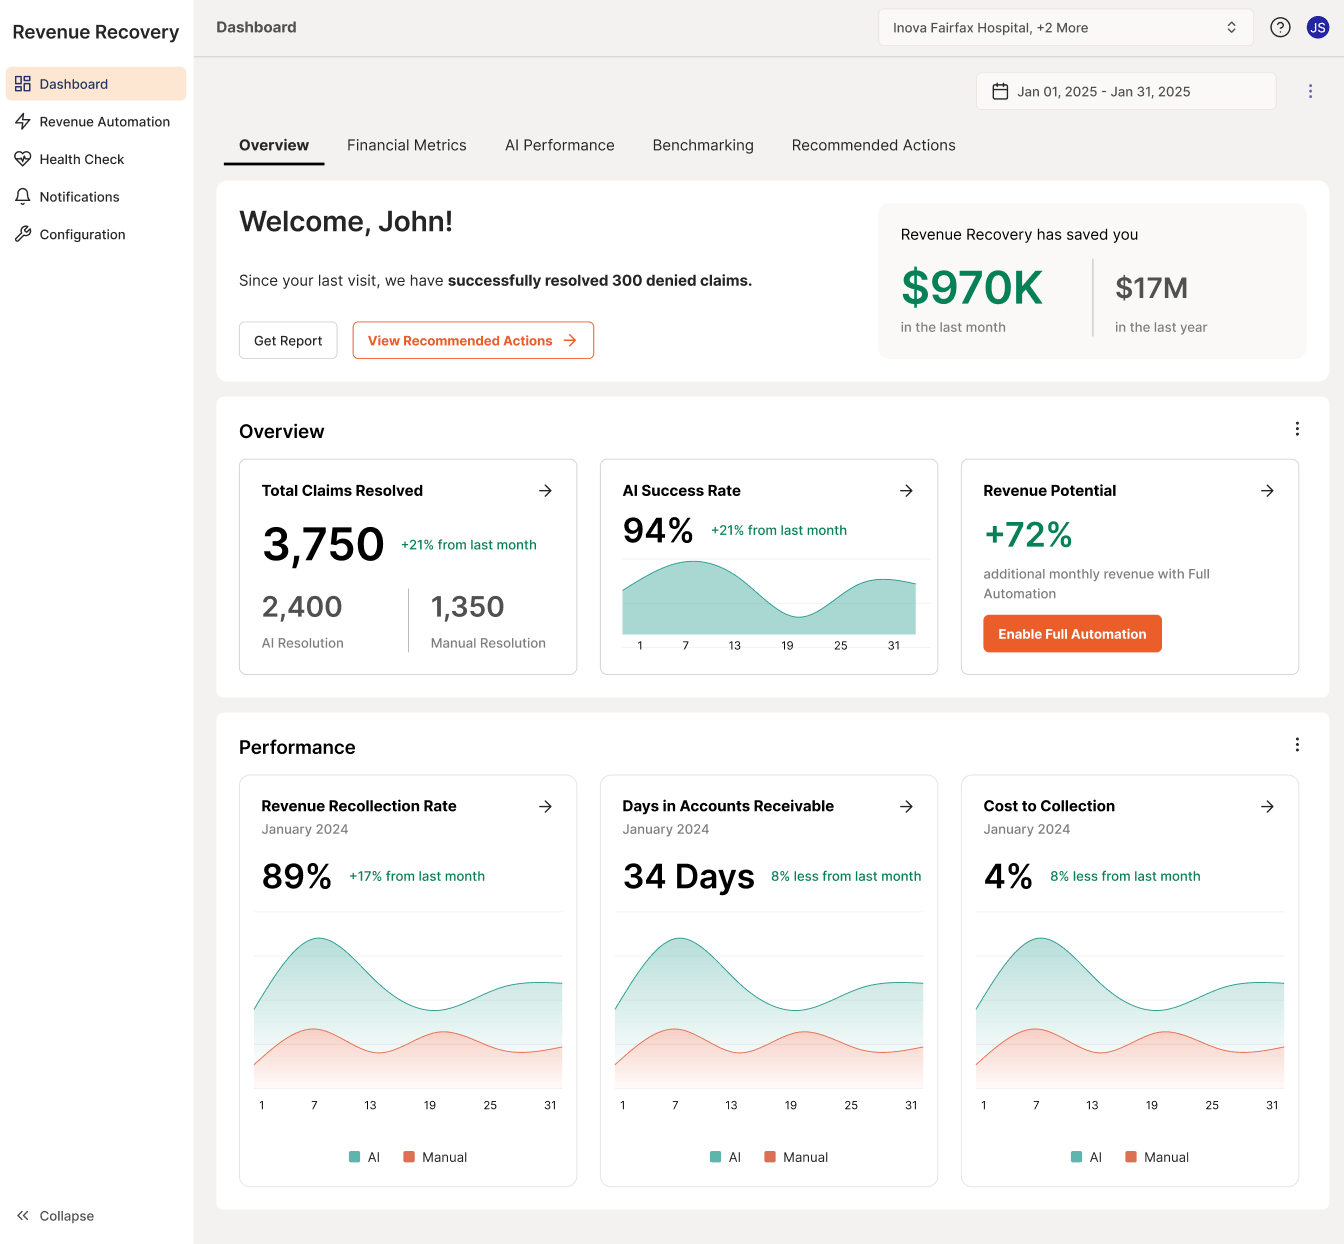Open Total Claims Resolved arrow
This screenshot has height=1244, width=1344.
point(546,491)
